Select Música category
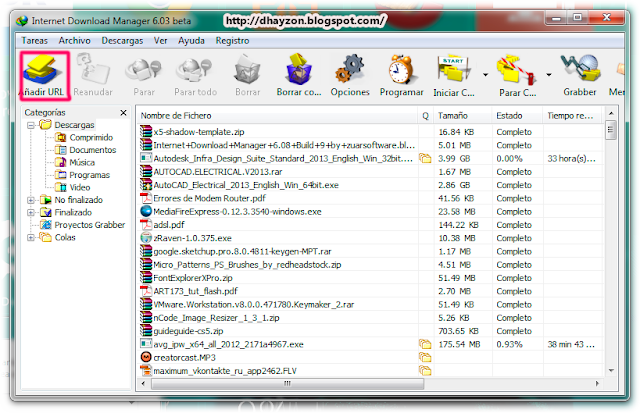Image resolution: width=640 pixels, height=413 pixels. pyautogui.click(x=82, y=162)
